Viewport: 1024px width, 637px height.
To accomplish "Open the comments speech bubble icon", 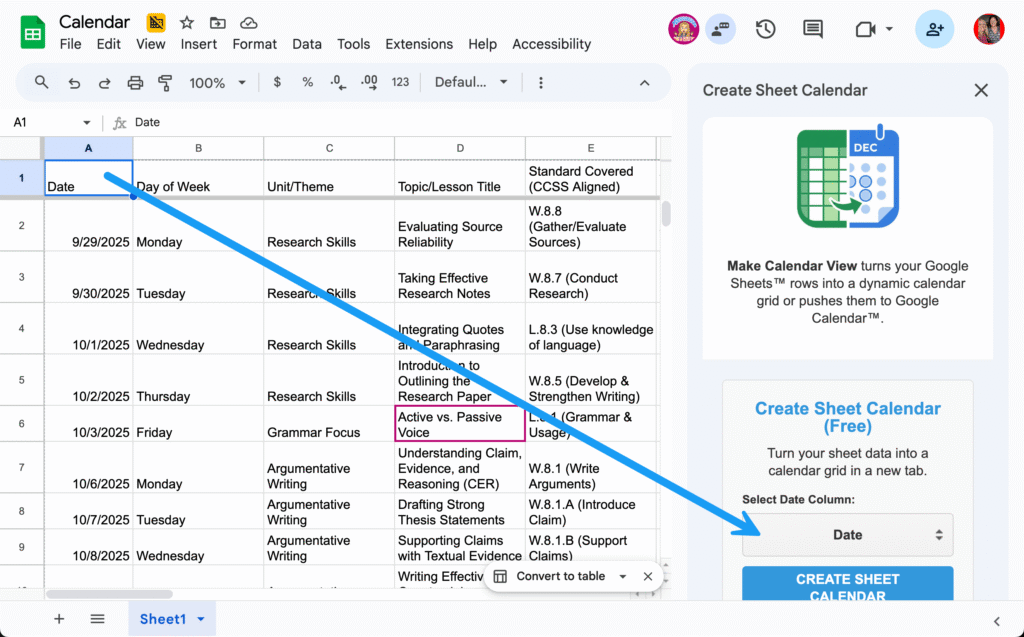I will [813, 29].
